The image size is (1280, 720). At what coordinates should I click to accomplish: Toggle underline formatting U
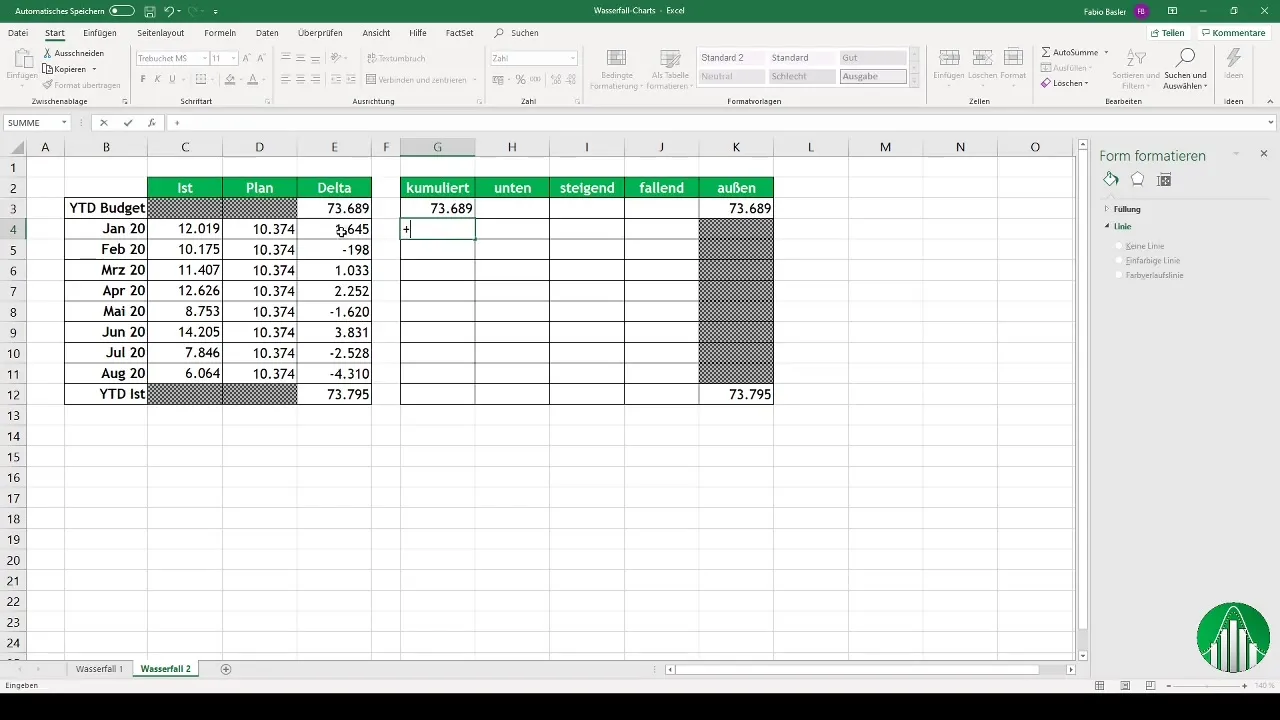coord(173,79)
